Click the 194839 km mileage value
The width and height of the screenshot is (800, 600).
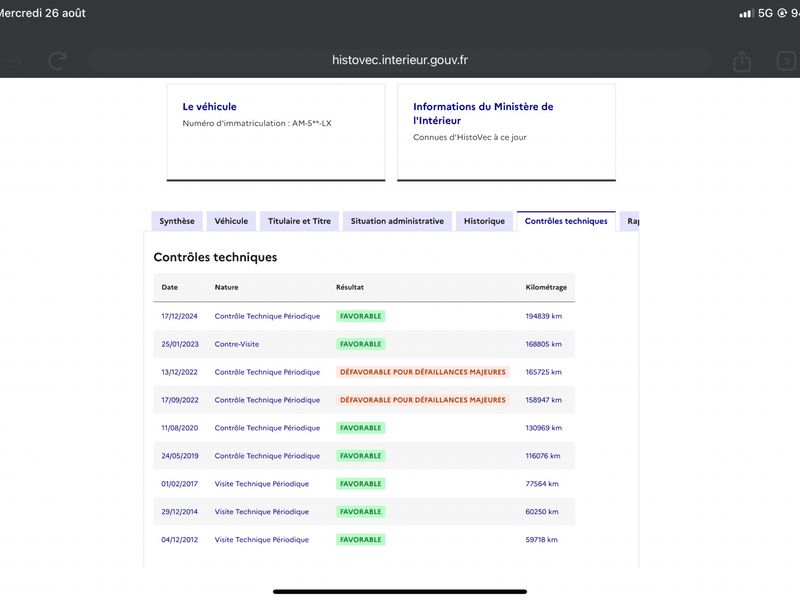[x=543, y=316]
